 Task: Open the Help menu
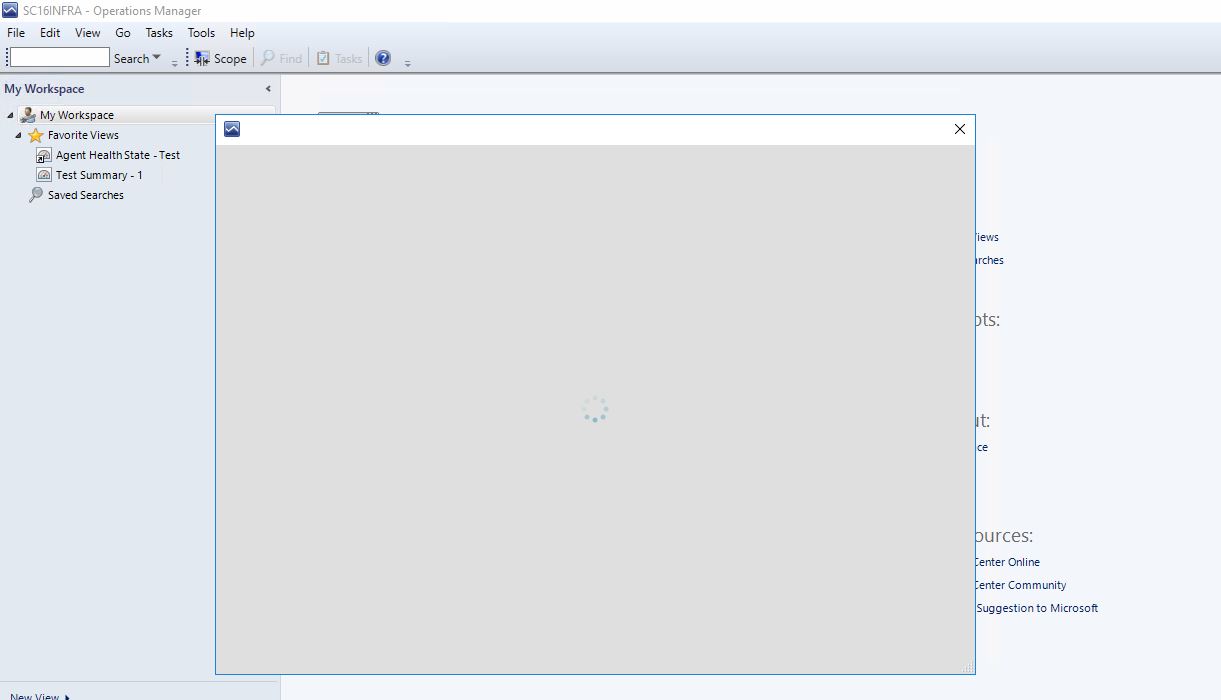pyautogui.click(x=242, y=33)
